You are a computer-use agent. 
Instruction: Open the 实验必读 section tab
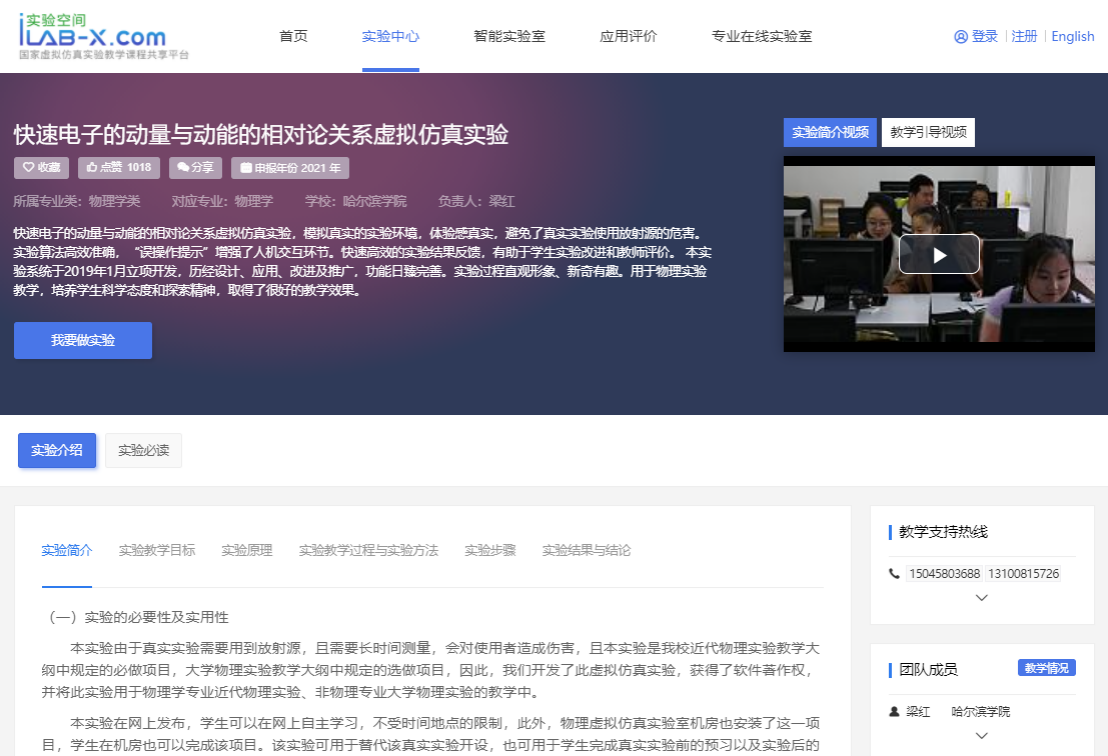143,450
